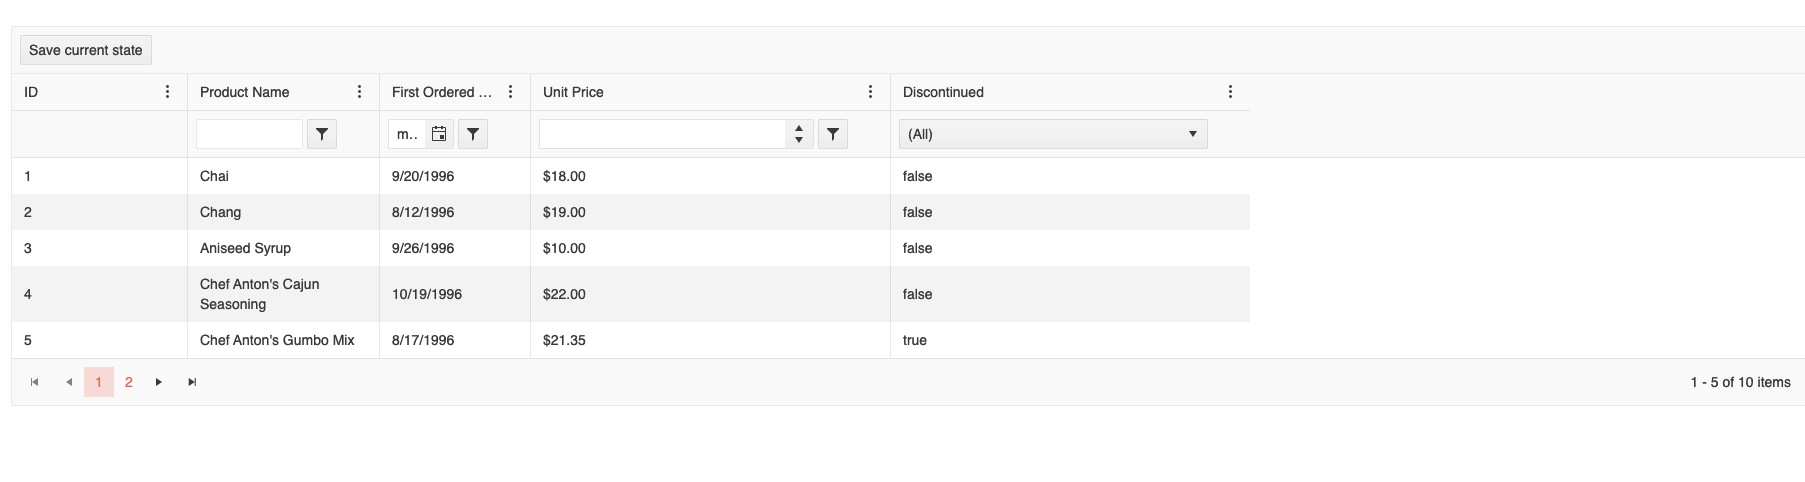Increase the Unit Price filter value
Viewport: 1805px width, 482px height.
coord(799,128)
